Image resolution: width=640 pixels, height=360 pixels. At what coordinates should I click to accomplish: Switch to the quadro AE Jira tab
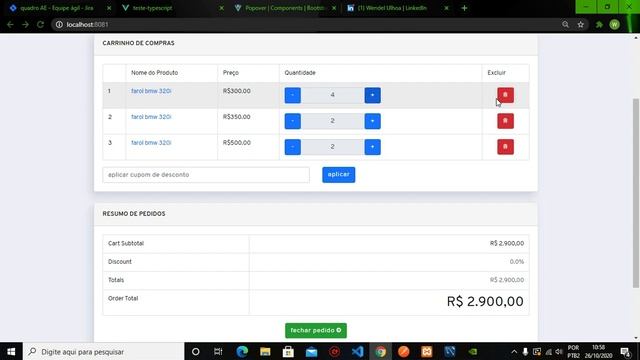(x=56, y=8)
